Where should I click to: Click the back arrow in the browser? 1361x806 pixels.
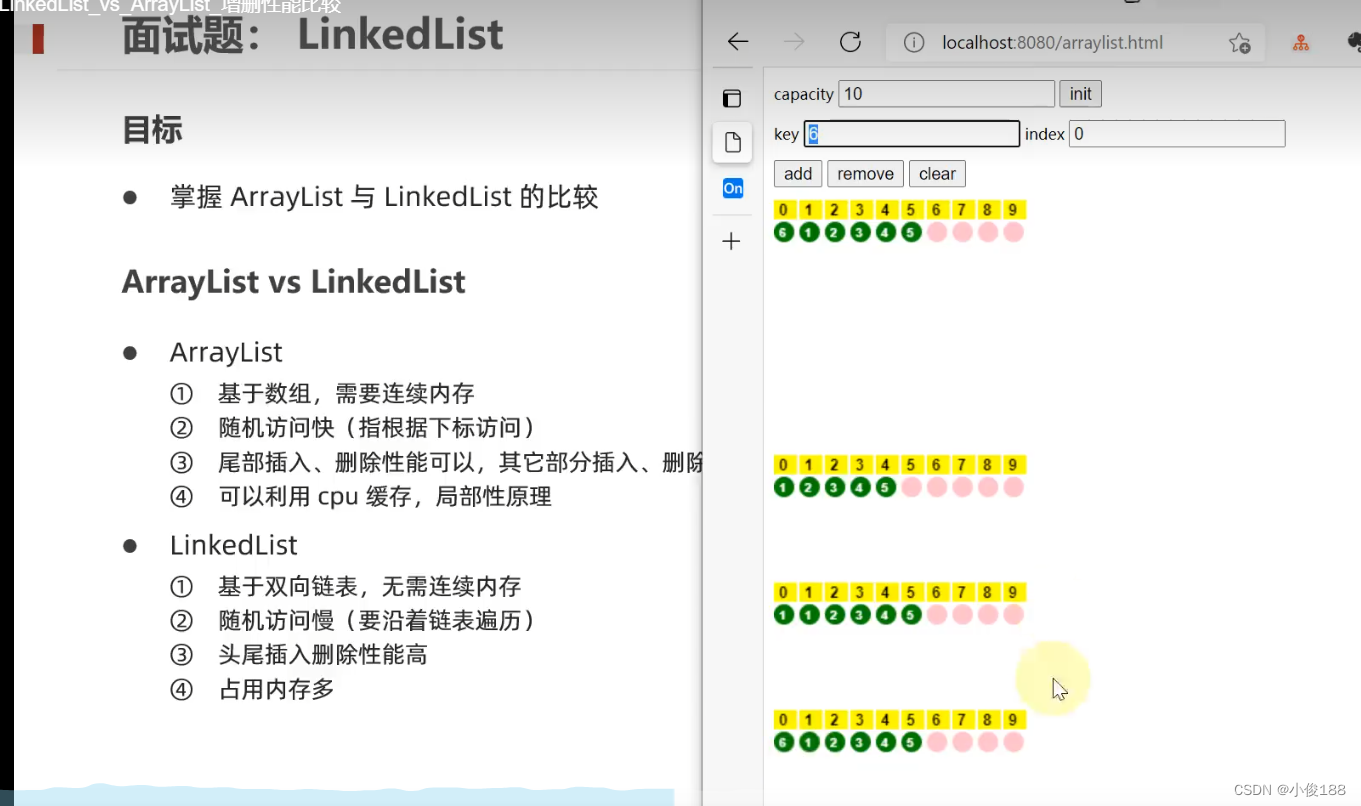click(x=737, y=42)
